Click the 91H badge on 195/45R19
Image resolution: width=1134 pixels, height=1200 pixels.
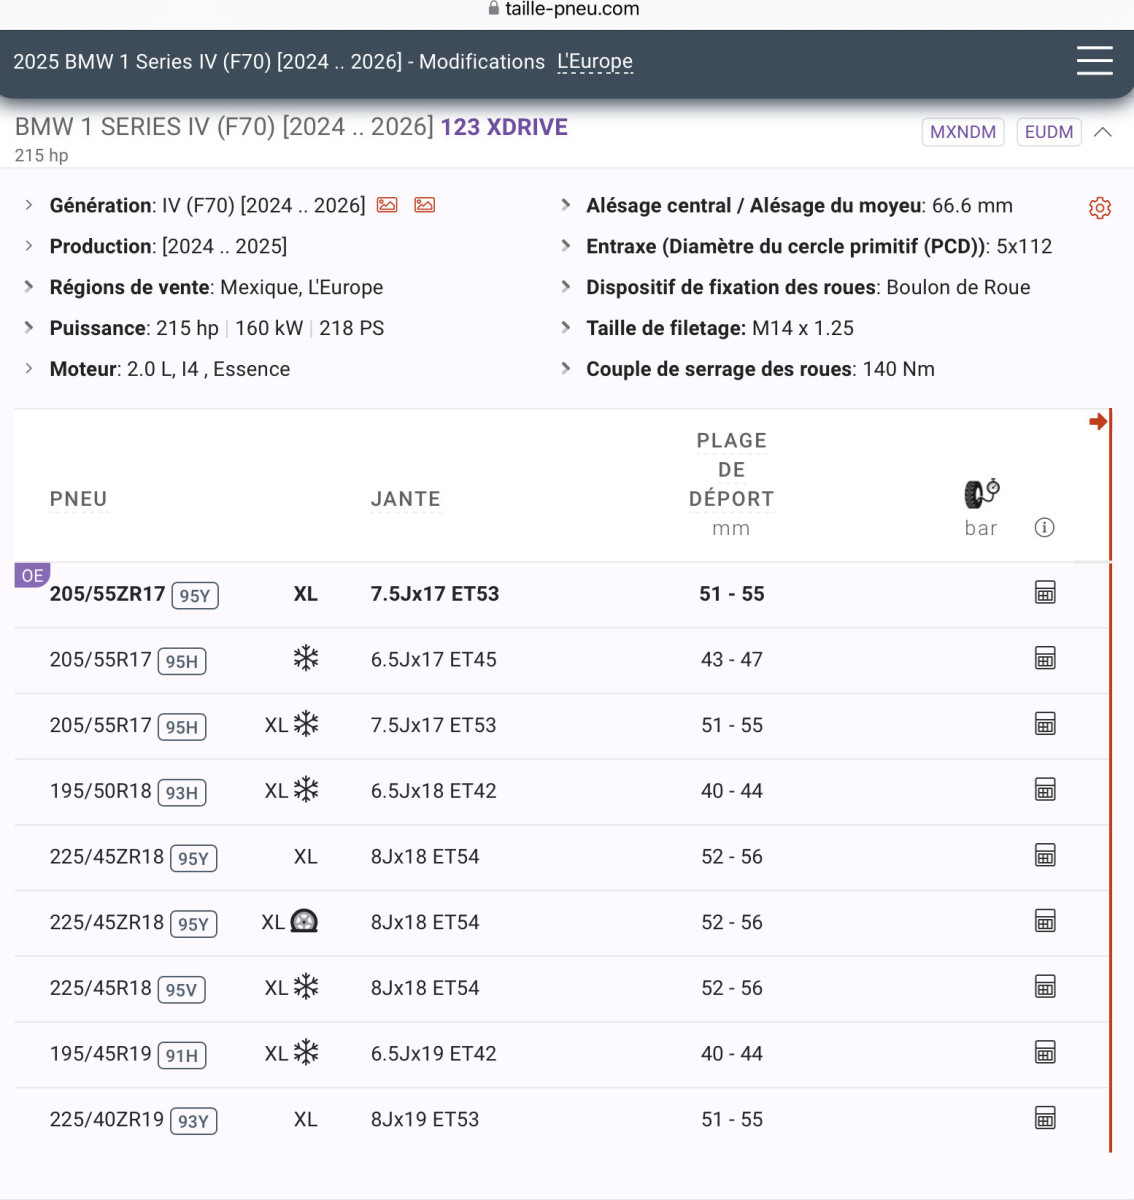182,1056
